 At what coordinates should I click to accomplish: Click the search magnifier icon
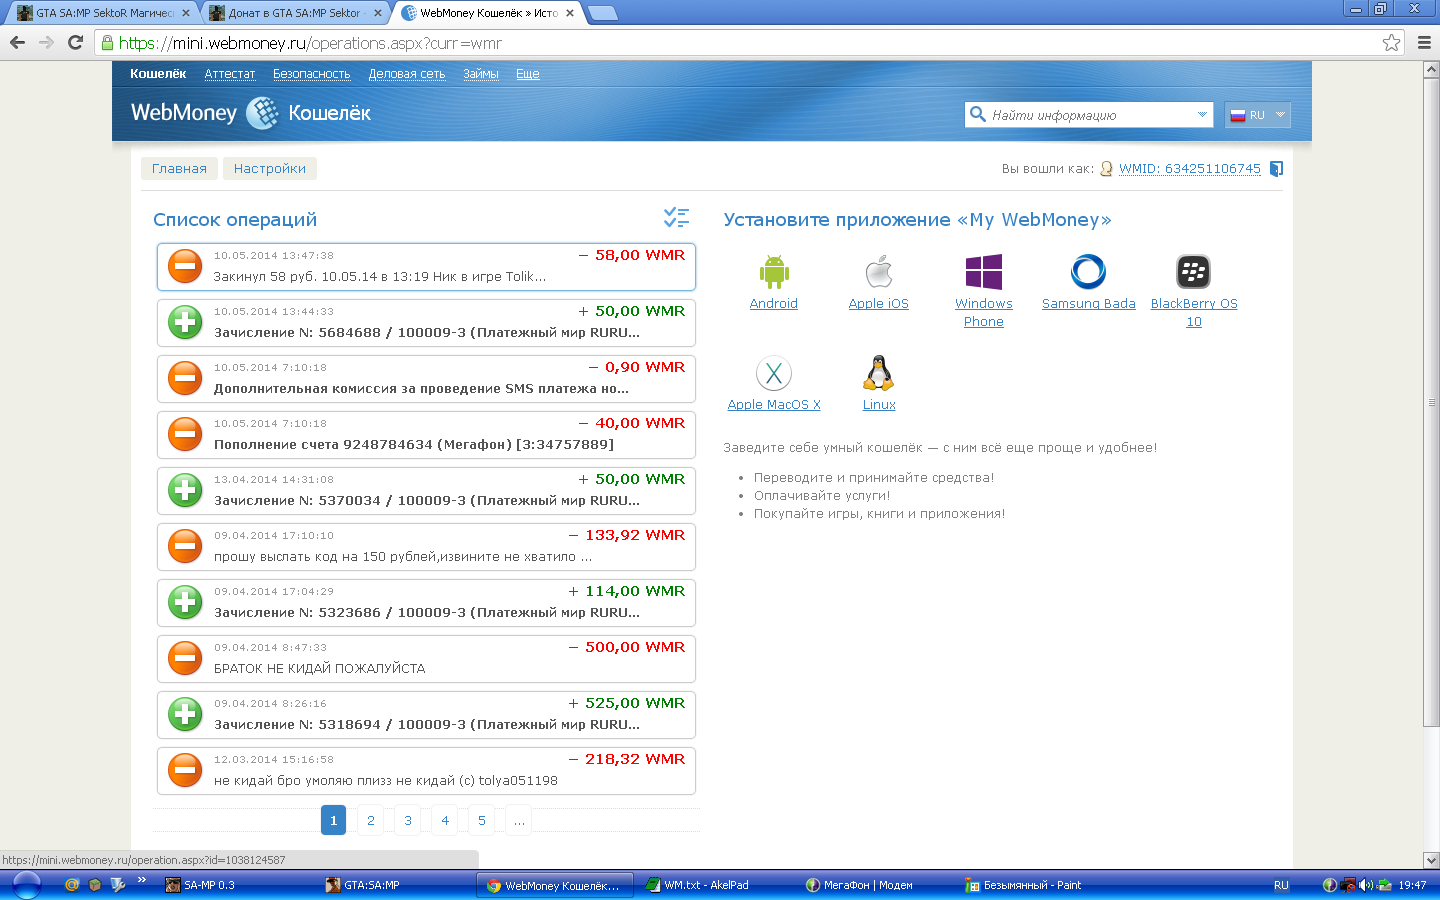tap(978, 114)
